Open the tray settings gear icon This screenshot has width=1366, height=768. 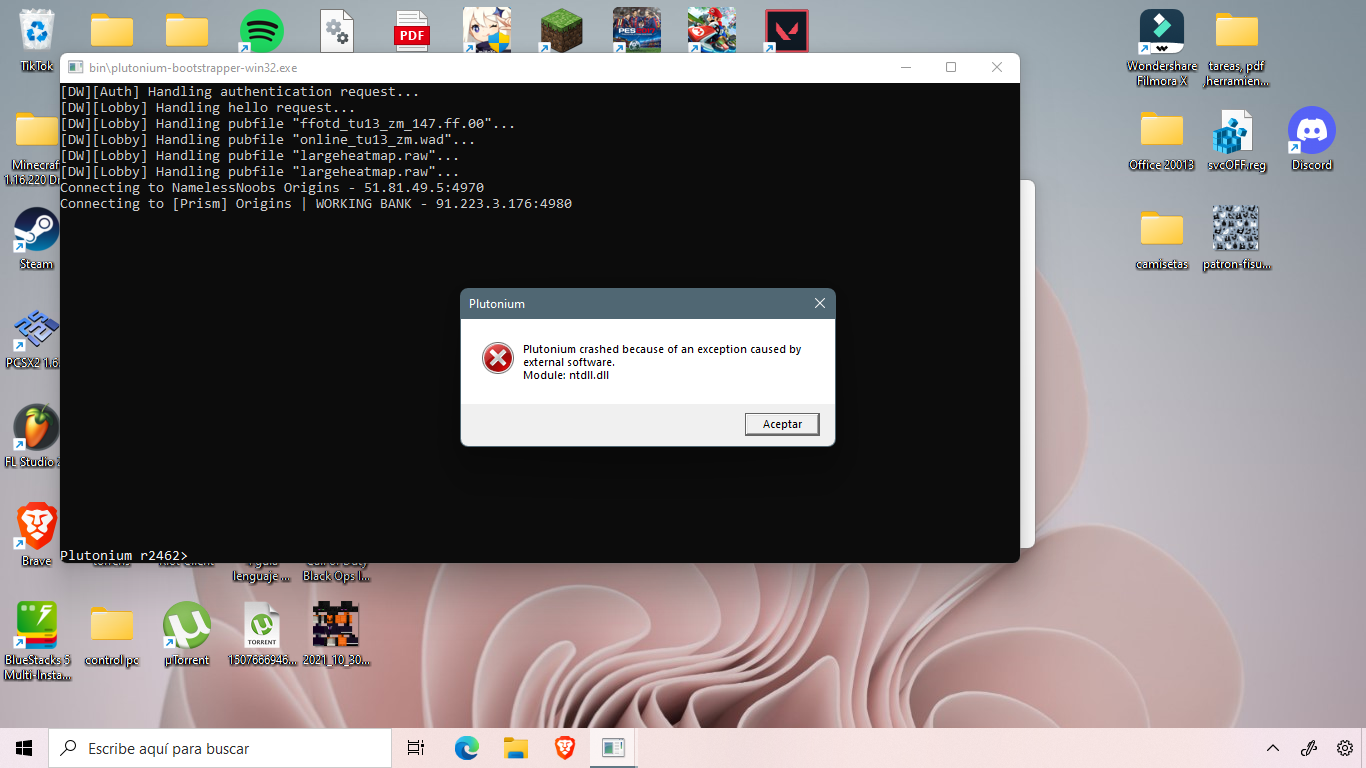click(1345, 748)
